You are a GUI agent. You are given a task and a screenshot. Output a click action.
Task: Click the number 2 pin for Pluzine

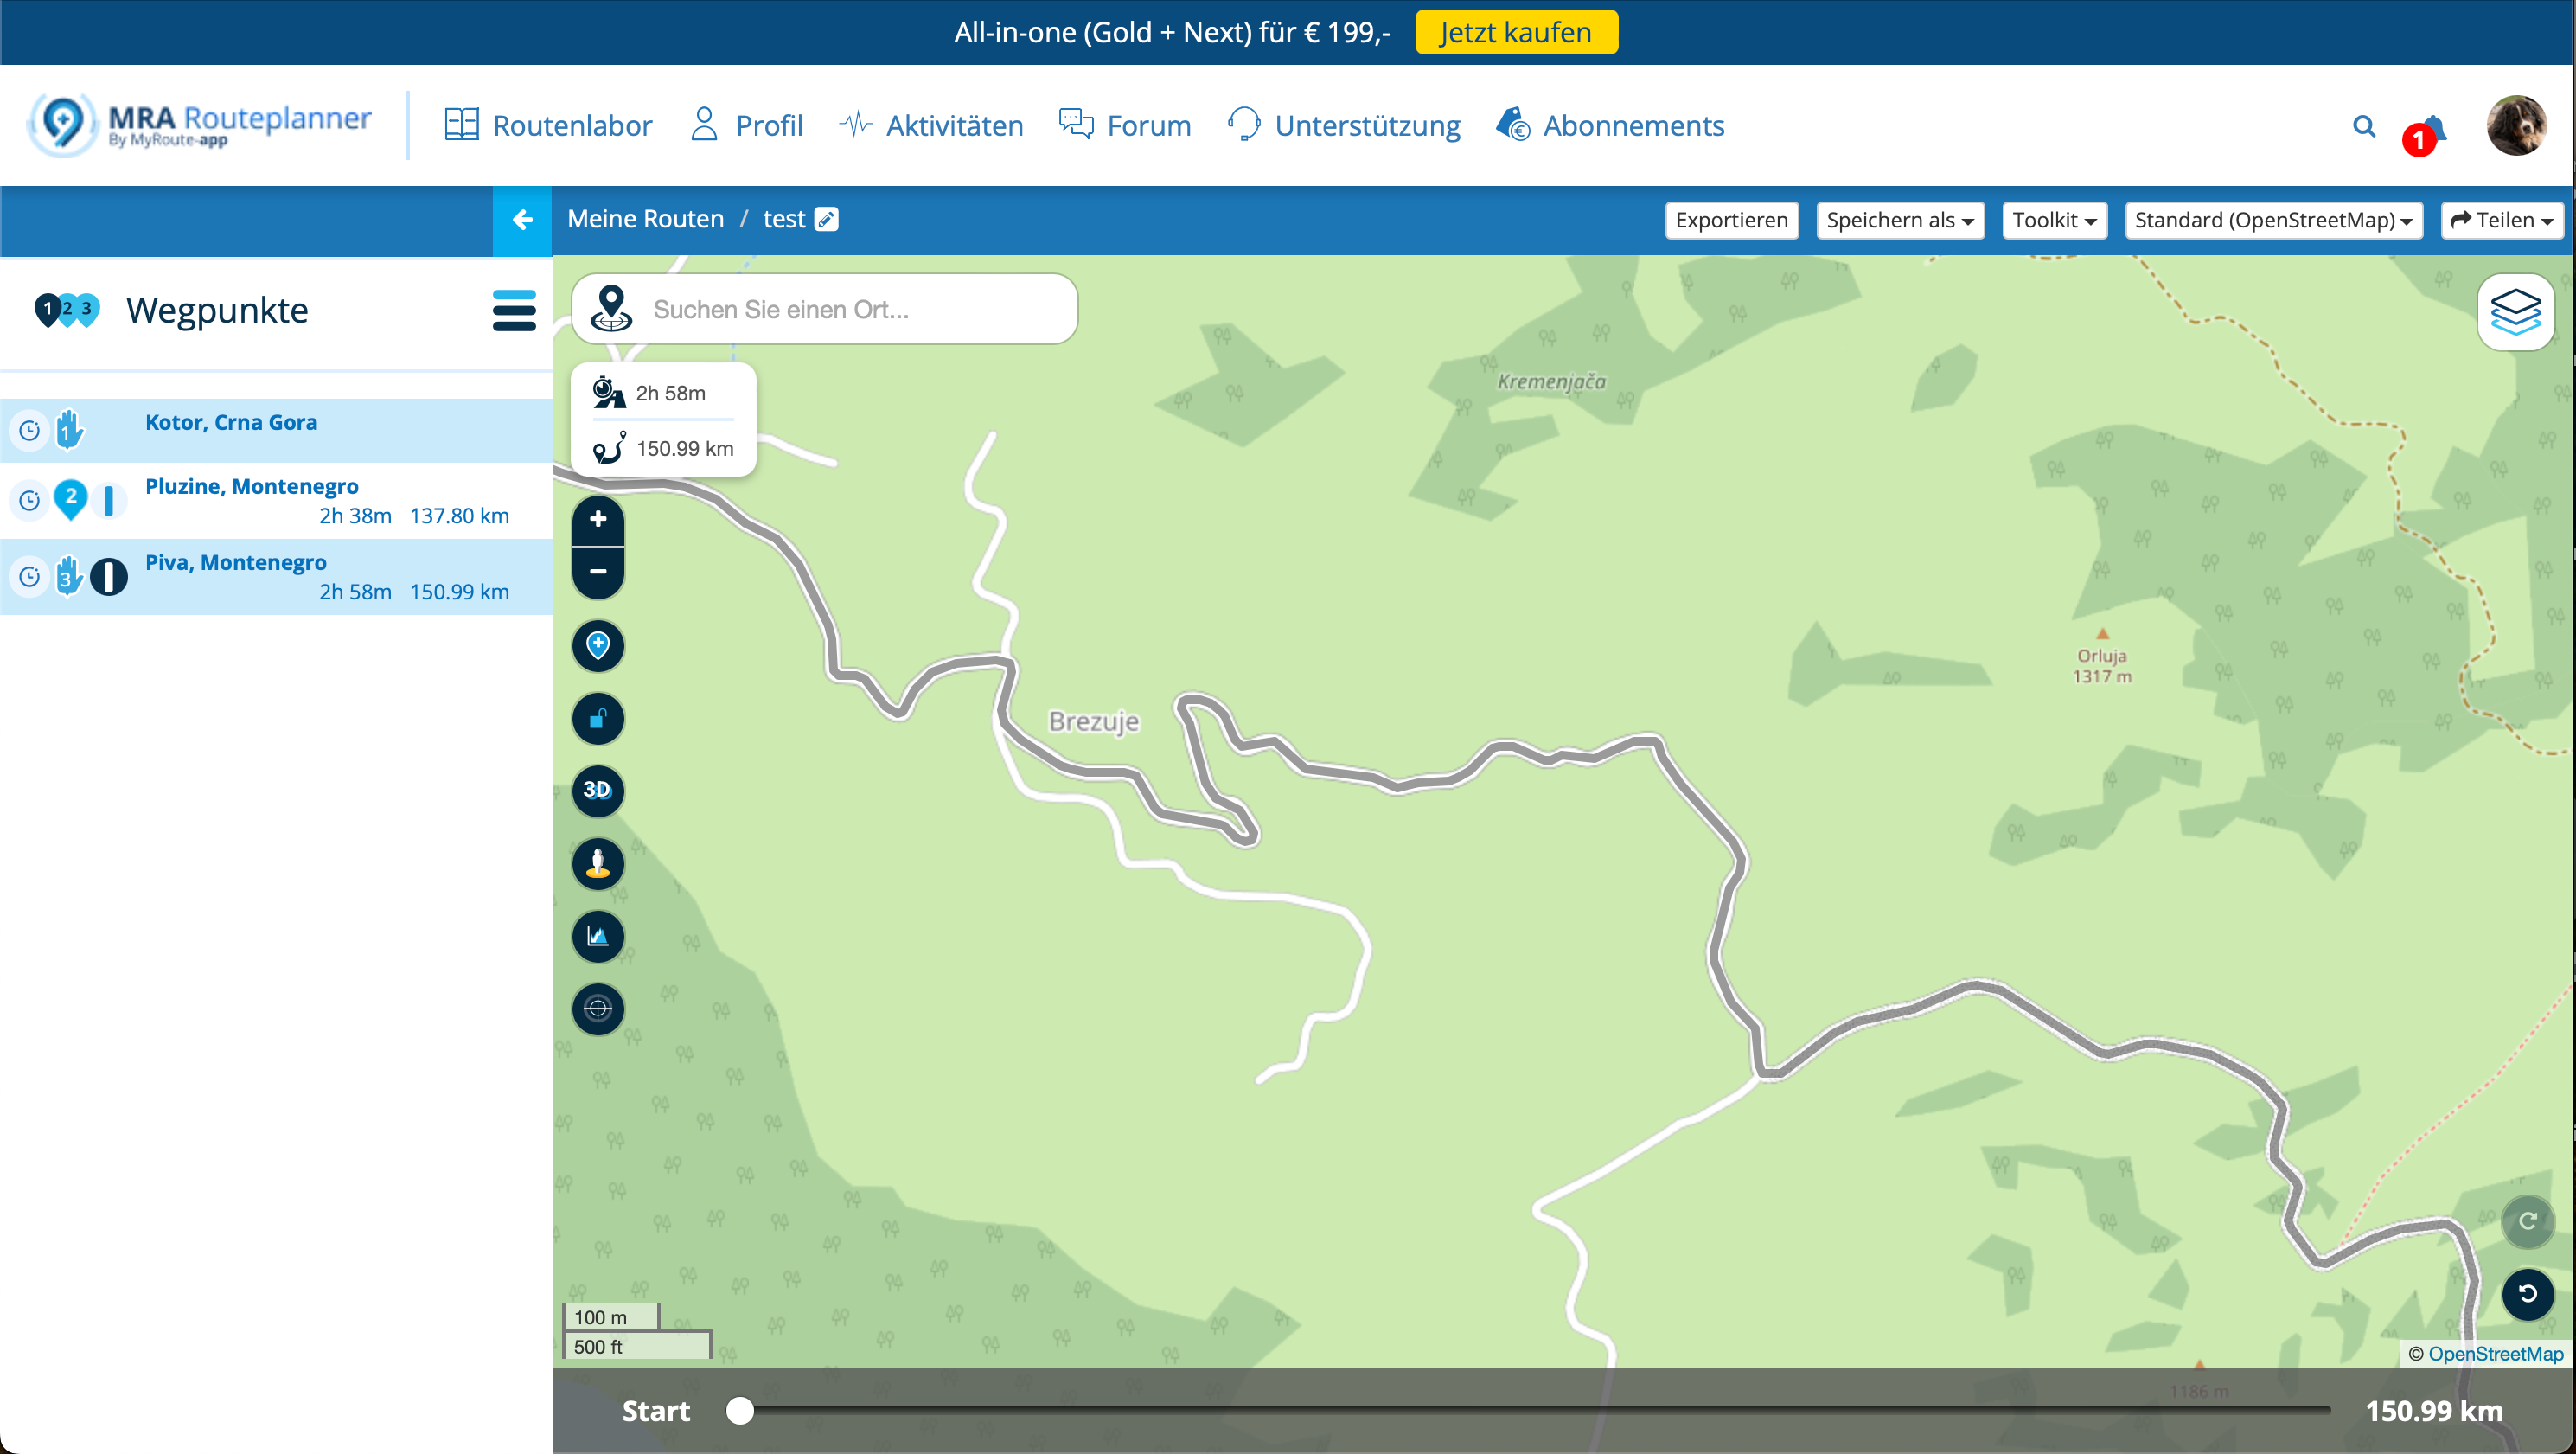tap(70, 500)
